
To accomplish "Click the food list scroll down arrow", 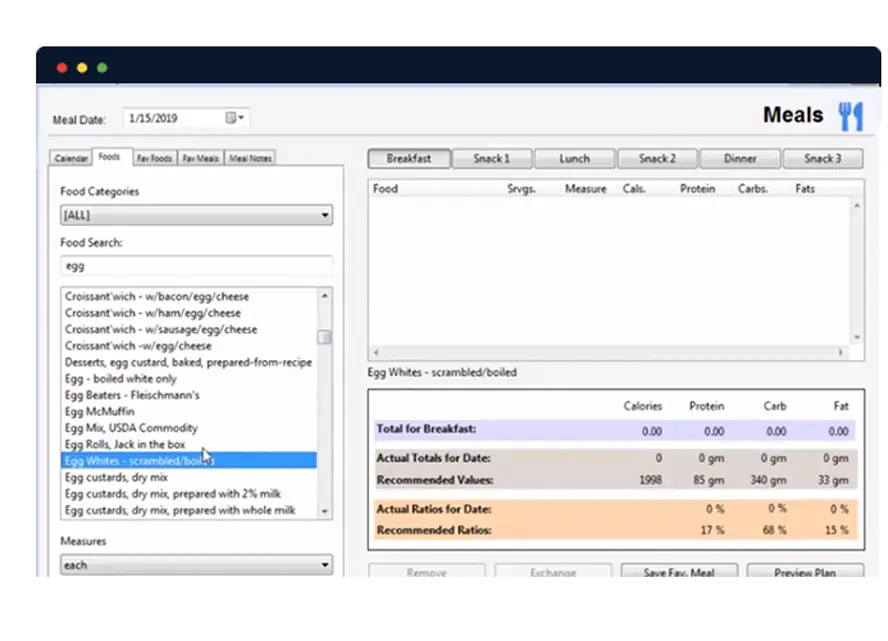I will pyautogui.click(x=324, y=511).
